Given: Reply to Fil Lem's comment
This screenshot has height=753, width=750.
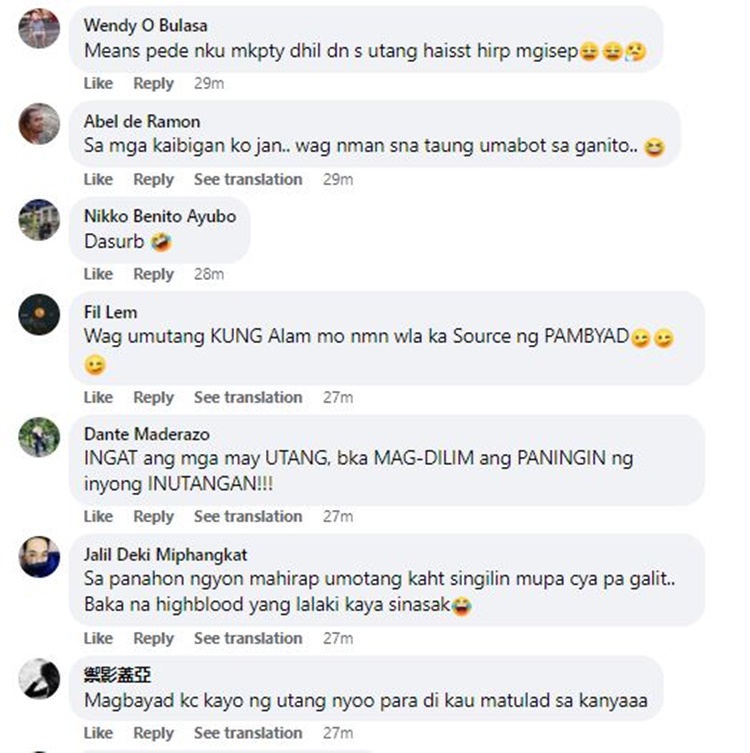Looking at the screenshot, I should pos(154,397).
